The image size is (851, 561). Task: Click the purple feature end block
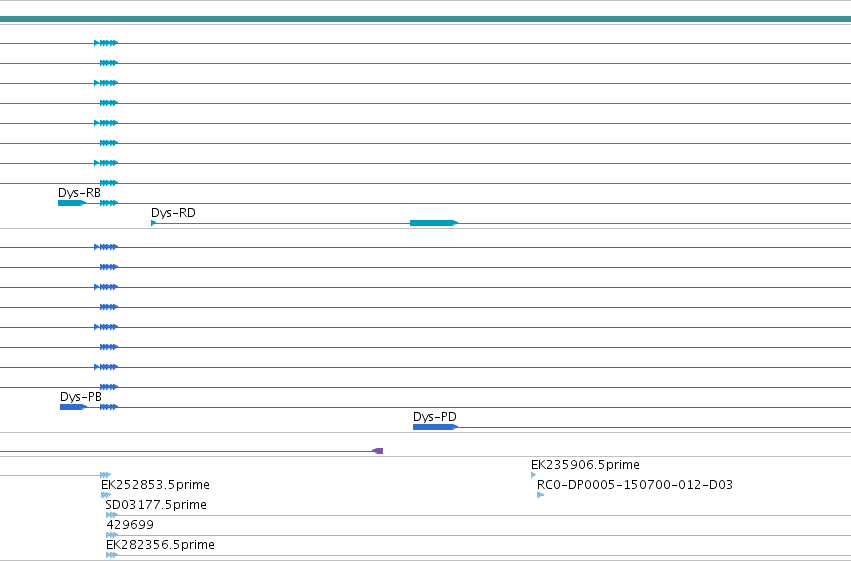pos(378,451)
